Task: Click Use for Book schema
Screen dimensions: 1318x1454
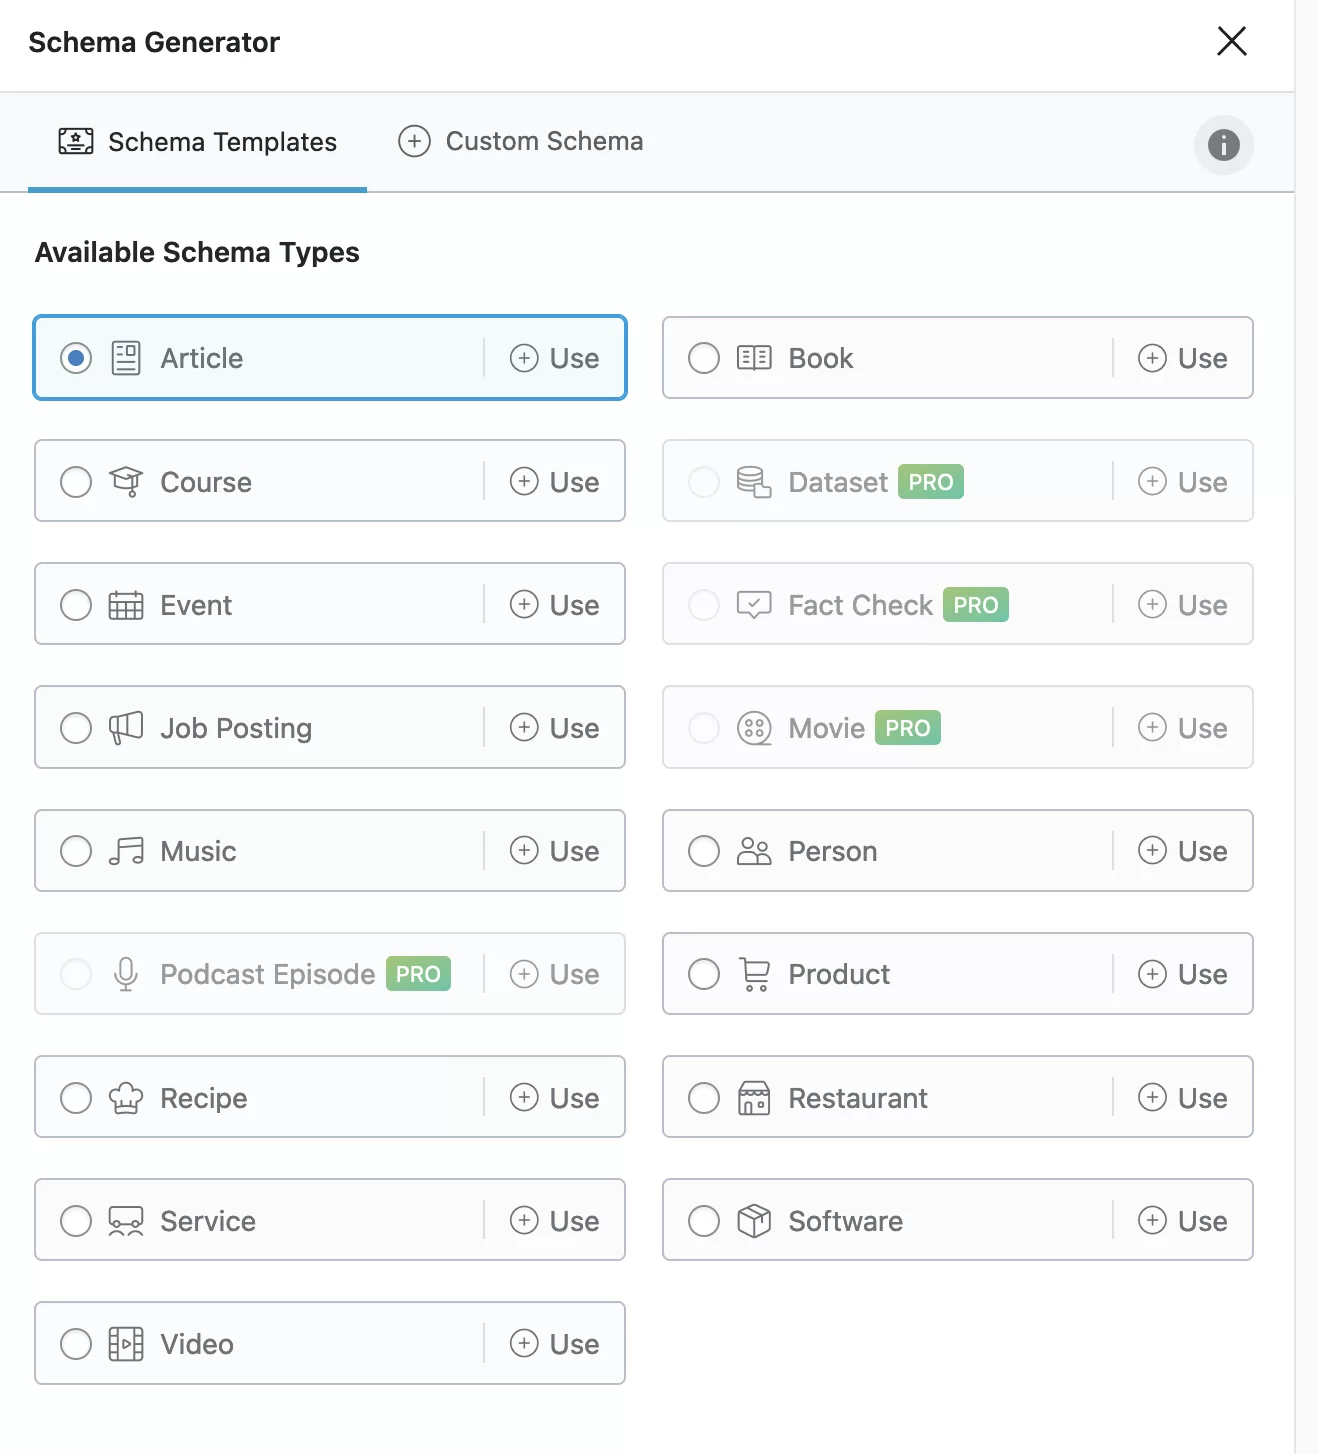Action: tap(1183, 358)
